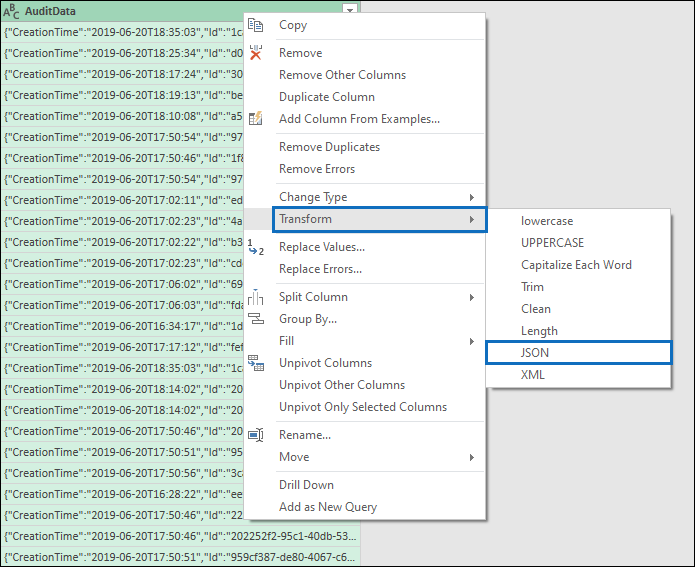Image resolution: width=695 pixels, height=567 pixels.
Task: Select cell with Id 959cf387-de80-4067-c6
Action: pos(181,557)
